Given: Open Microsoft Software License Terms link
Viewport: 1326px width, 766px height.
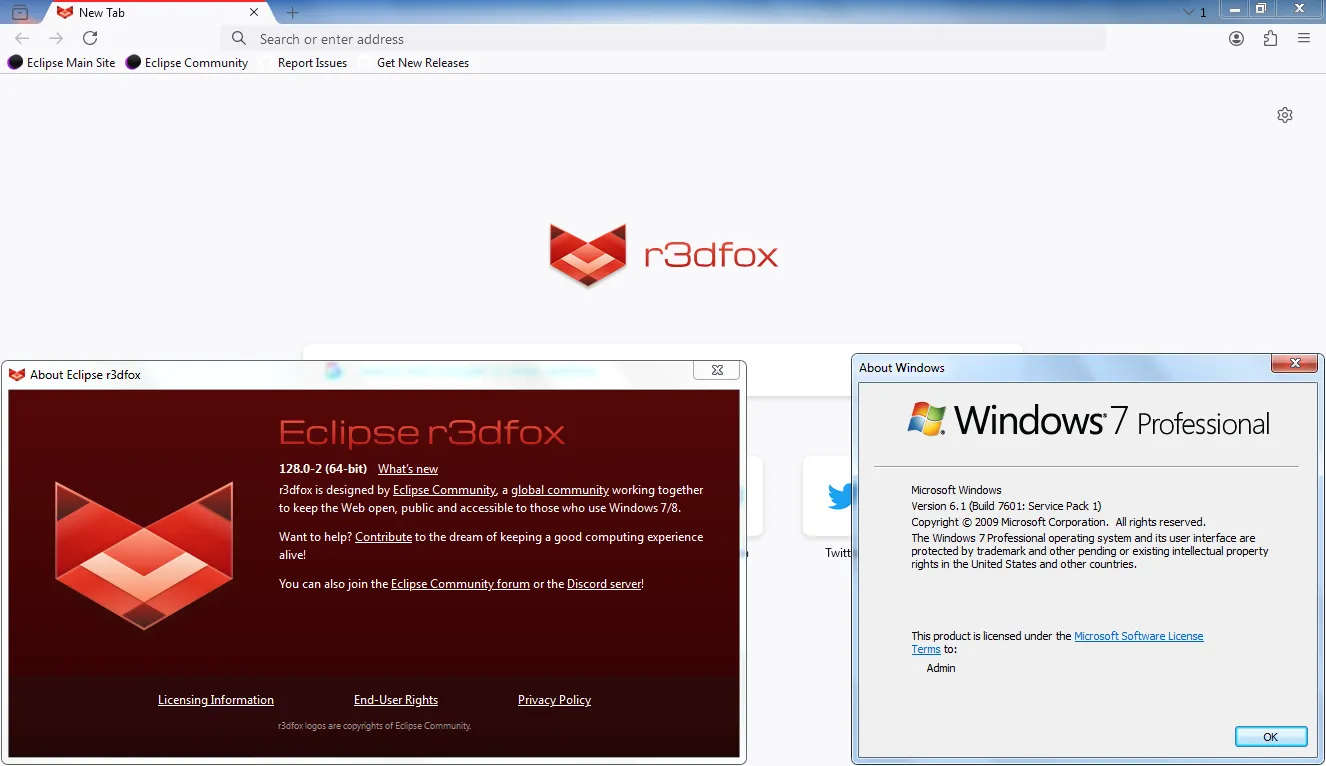Looking at the screenshot, I should click(1138, 636).
